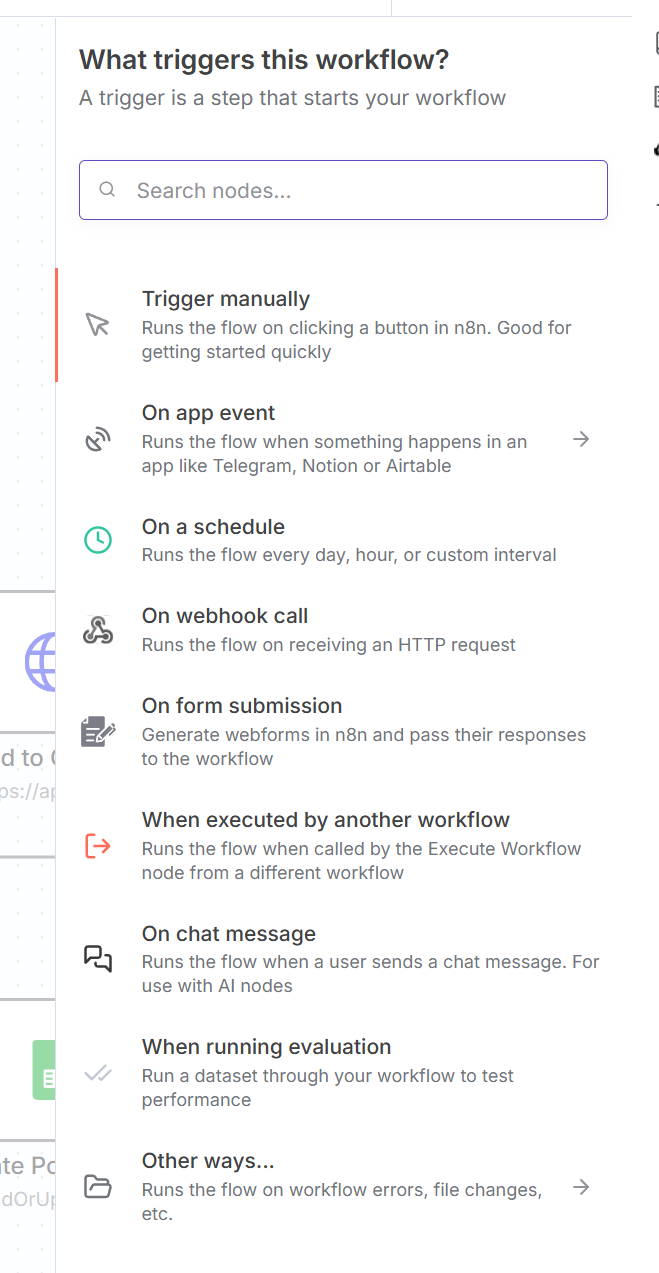Click the chat message bubbles icon
659x1273 pixels.
[97, 959]
